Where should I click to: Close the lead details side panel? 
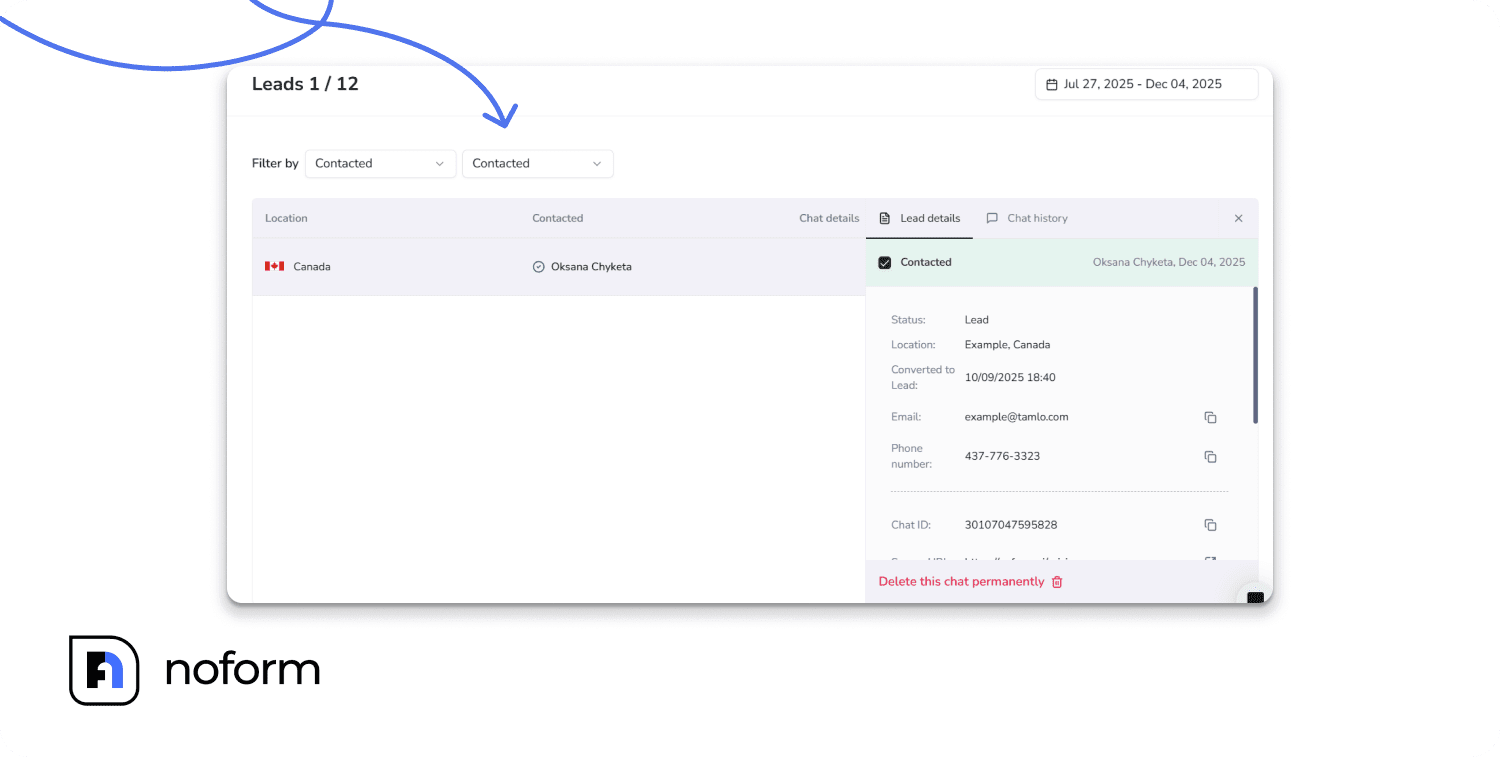coord(1238,218)
